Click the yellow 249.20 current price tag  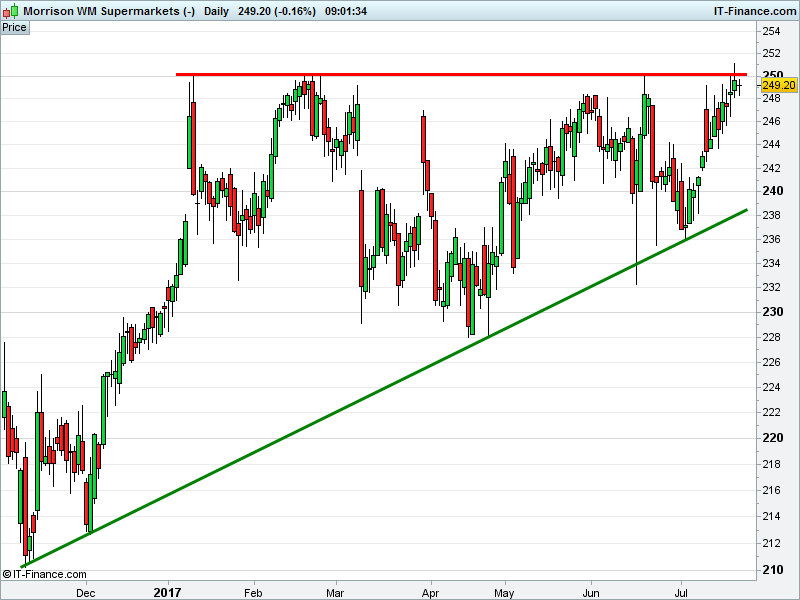tap(779, 85)
